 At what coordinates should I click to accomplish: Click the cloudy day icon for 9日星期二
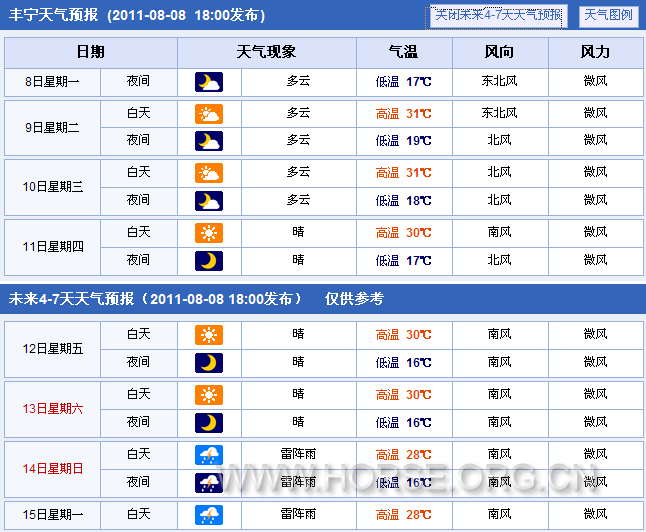[209, 114]
